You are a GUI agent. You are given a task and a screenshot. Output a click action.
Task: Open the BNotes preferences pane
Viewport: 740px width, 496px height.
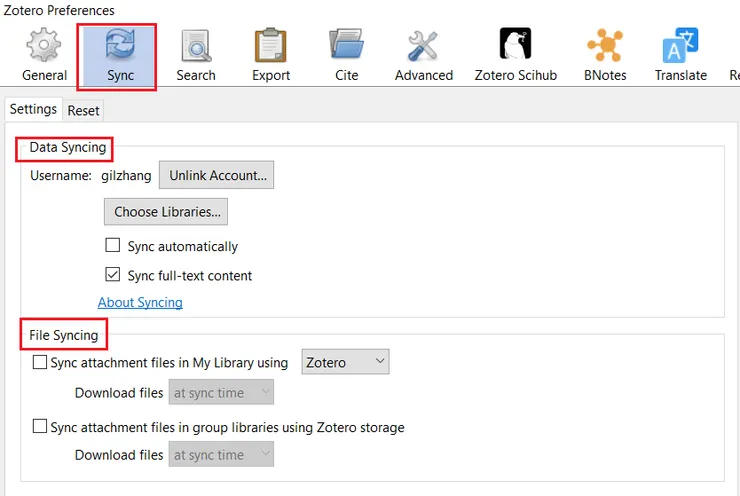point(605,56)
